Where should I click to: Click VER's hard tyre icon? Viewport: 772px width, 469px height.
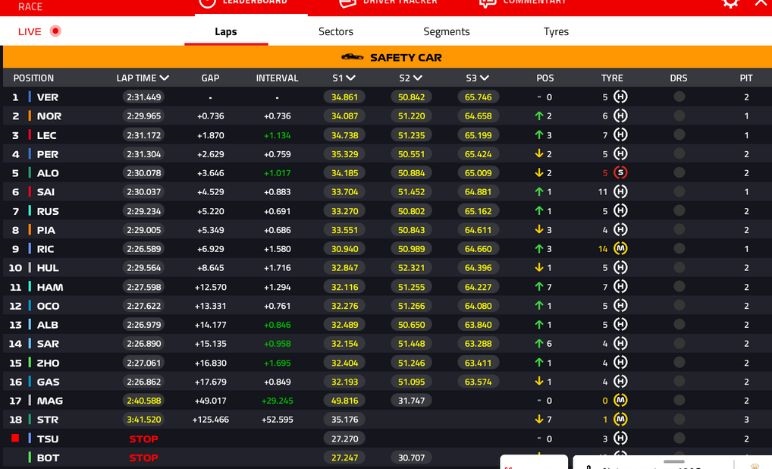tap(621, 97)
